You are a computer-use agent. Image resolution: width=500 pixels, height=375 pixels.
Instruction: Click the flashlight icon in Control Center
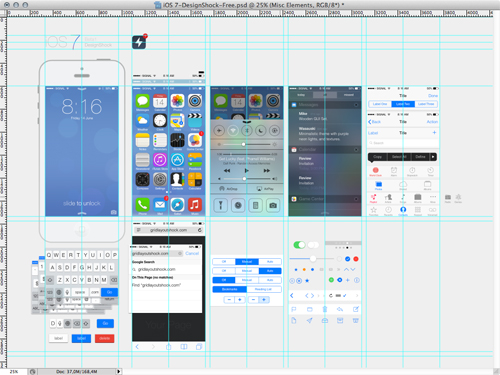[x=220, y=205]
